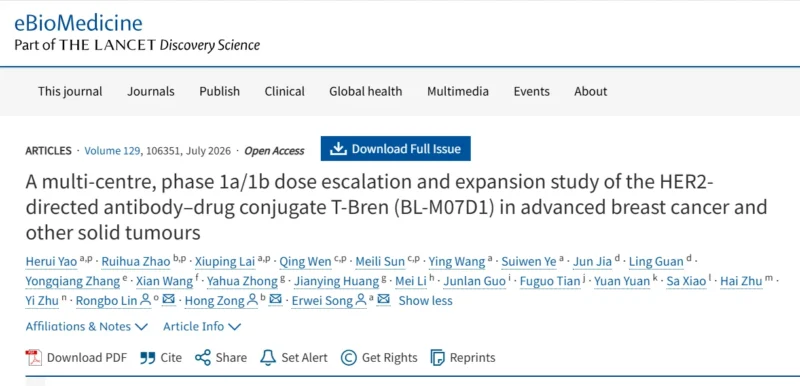Expand the Affiliations & Notes section

[x=87, y=326]
